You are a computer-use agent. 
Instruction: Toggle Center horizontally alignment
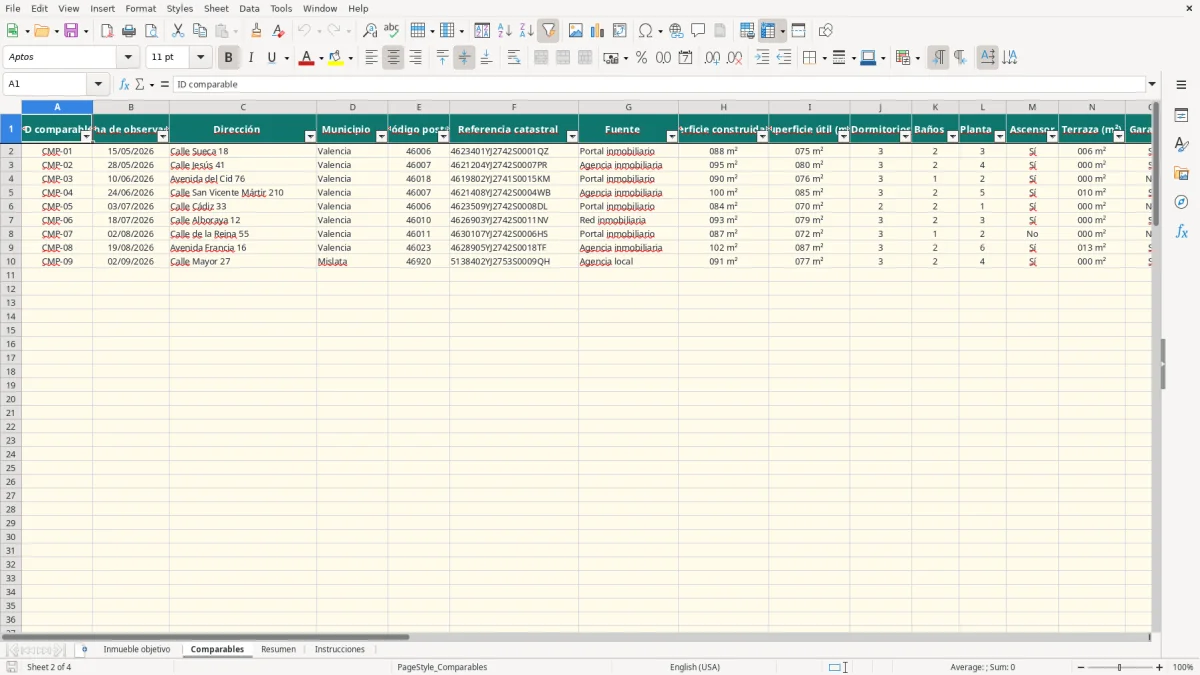click(393, 58)
